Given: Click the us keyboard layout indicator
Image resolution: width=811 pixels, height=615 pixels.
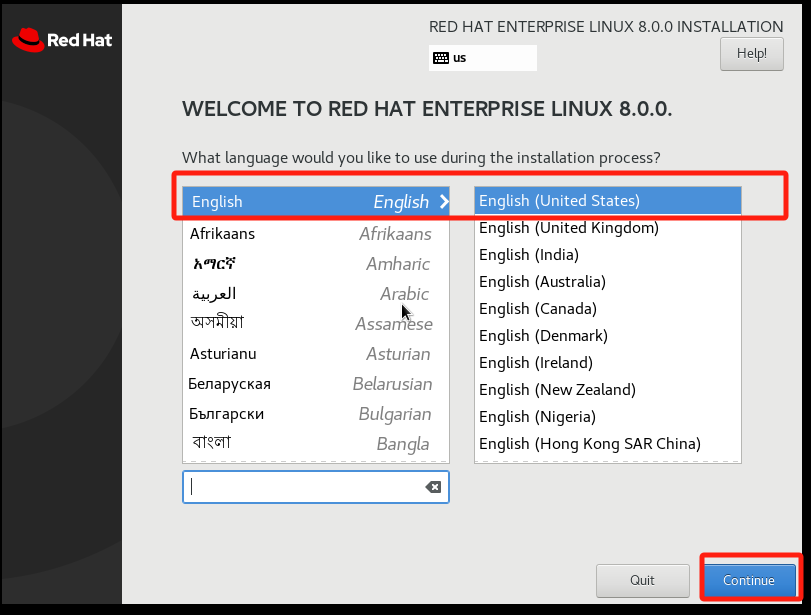Looking at the screenshot, I should (483, 58).
